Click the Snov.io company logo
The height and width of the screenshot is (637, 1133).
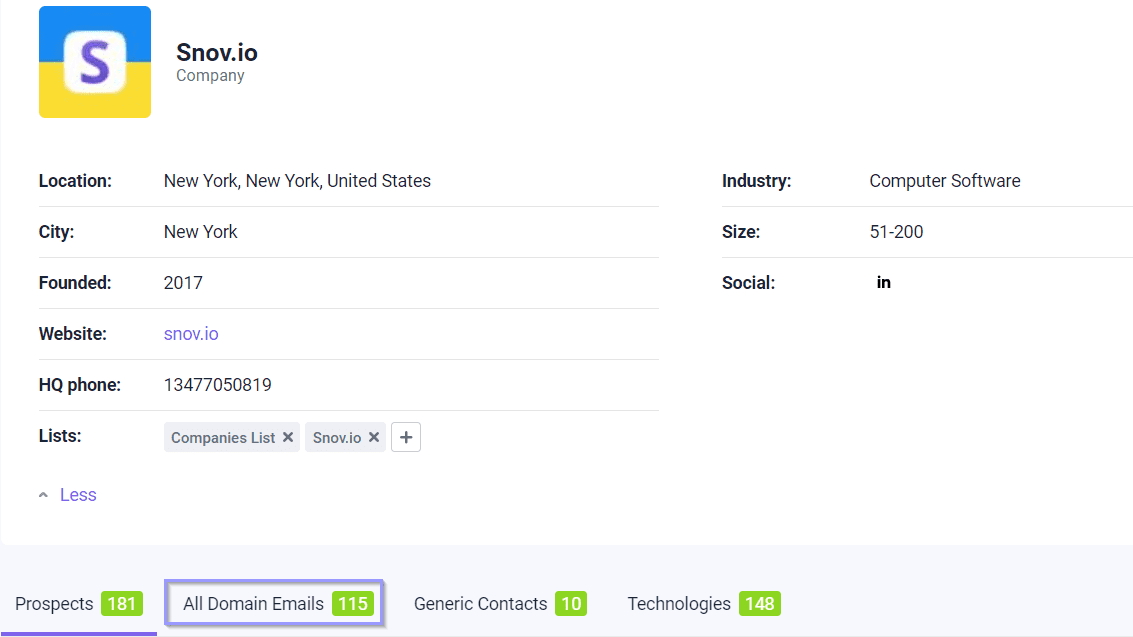coord(95,62)
